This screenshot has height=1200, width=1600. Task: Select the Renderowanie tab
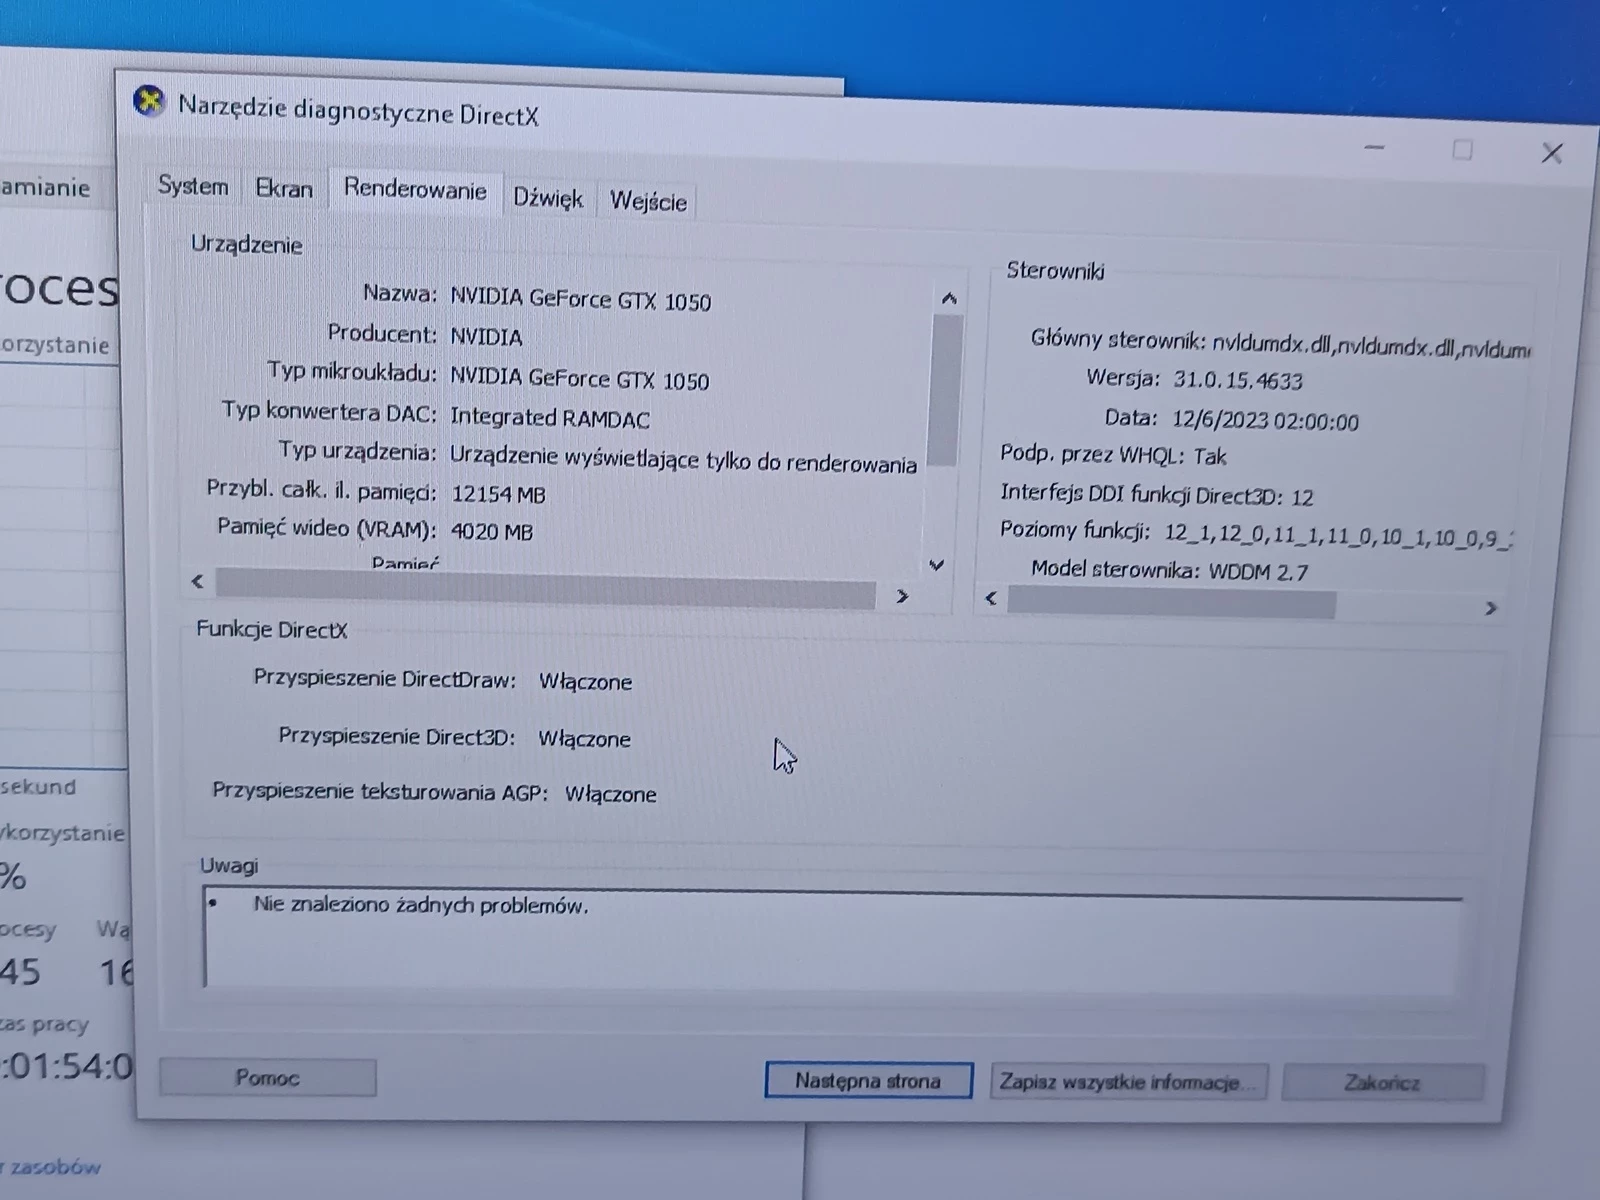click(x=415, y=190)
